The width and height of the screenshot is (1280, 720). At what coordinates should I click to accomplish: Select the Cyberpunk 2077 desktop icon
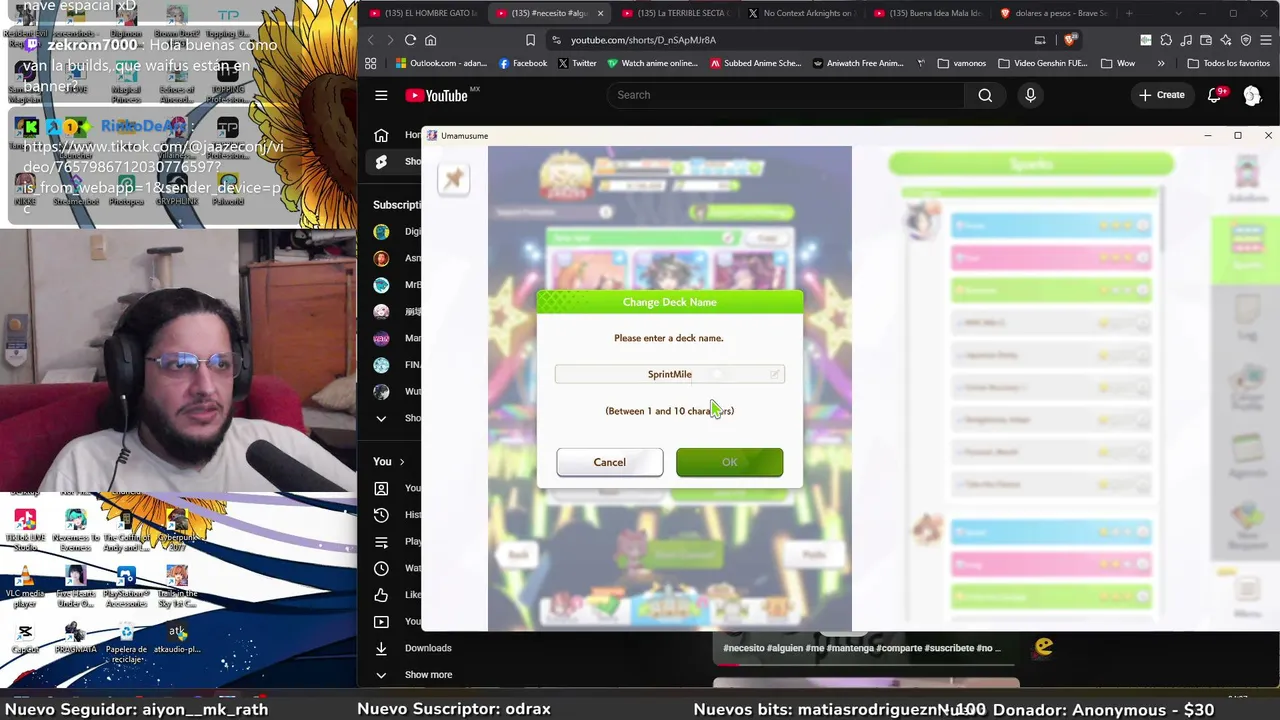[177, 529]
